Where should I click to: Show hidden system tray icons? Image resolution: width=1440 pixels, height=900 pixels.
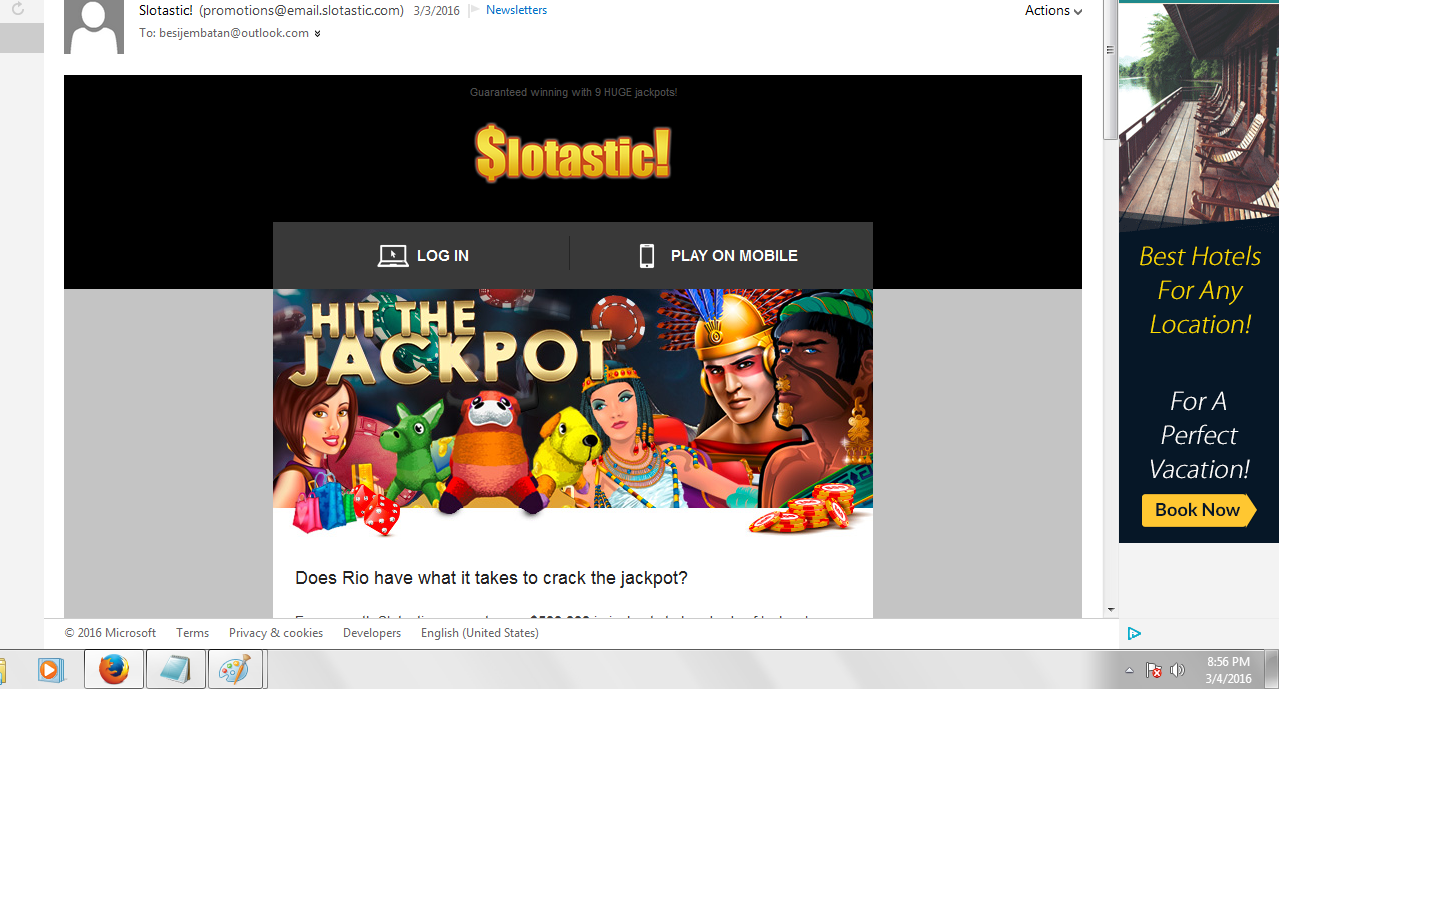tap(1129, 670)
